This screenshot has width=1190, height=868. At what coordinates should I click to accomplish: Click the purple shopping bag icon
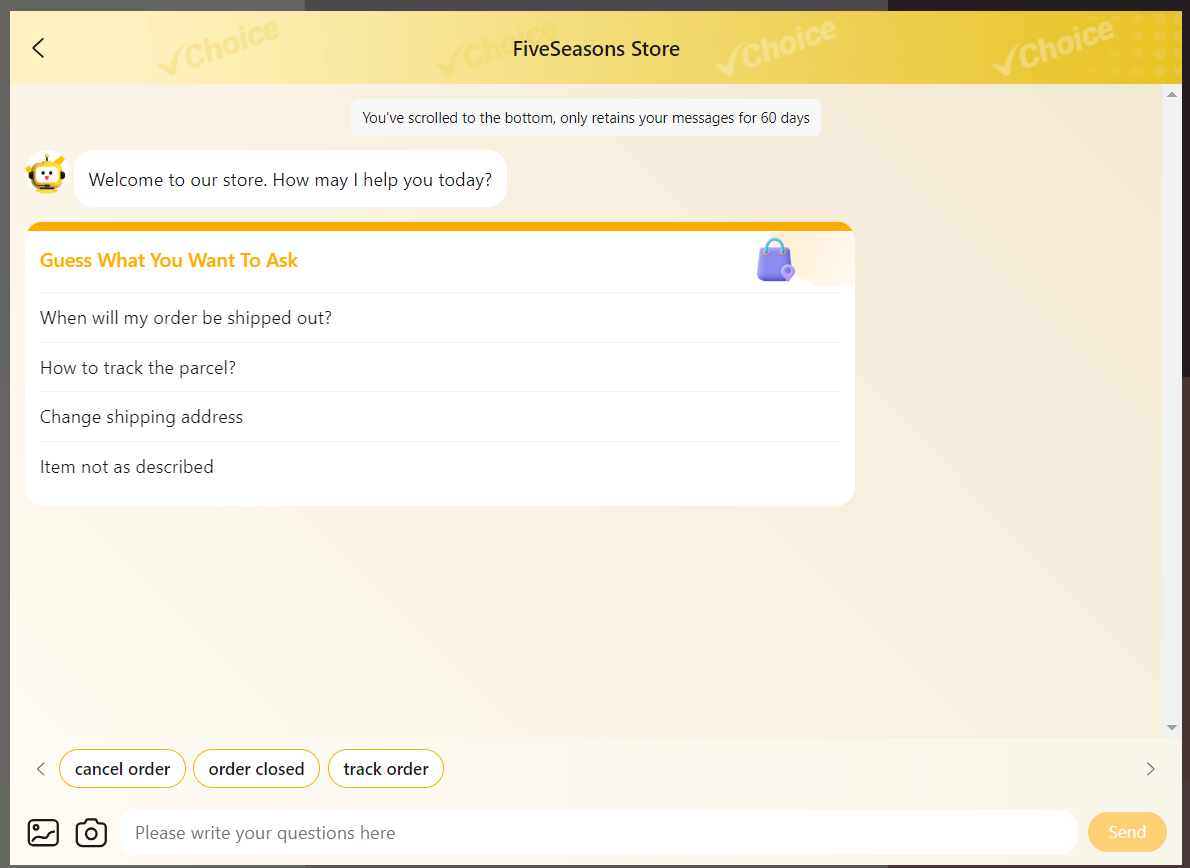(775, 259)
